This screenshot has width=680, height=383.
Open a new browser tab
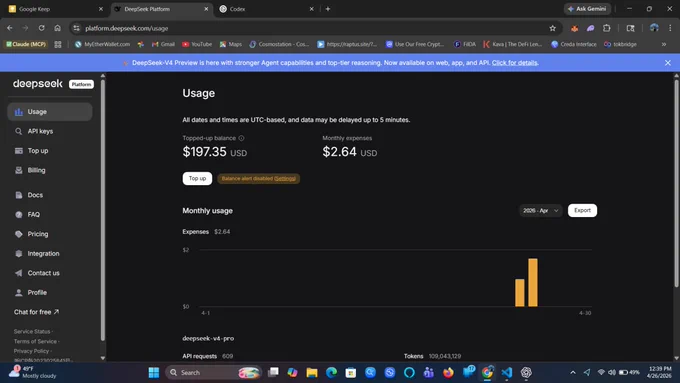click(x=328, y=9)
